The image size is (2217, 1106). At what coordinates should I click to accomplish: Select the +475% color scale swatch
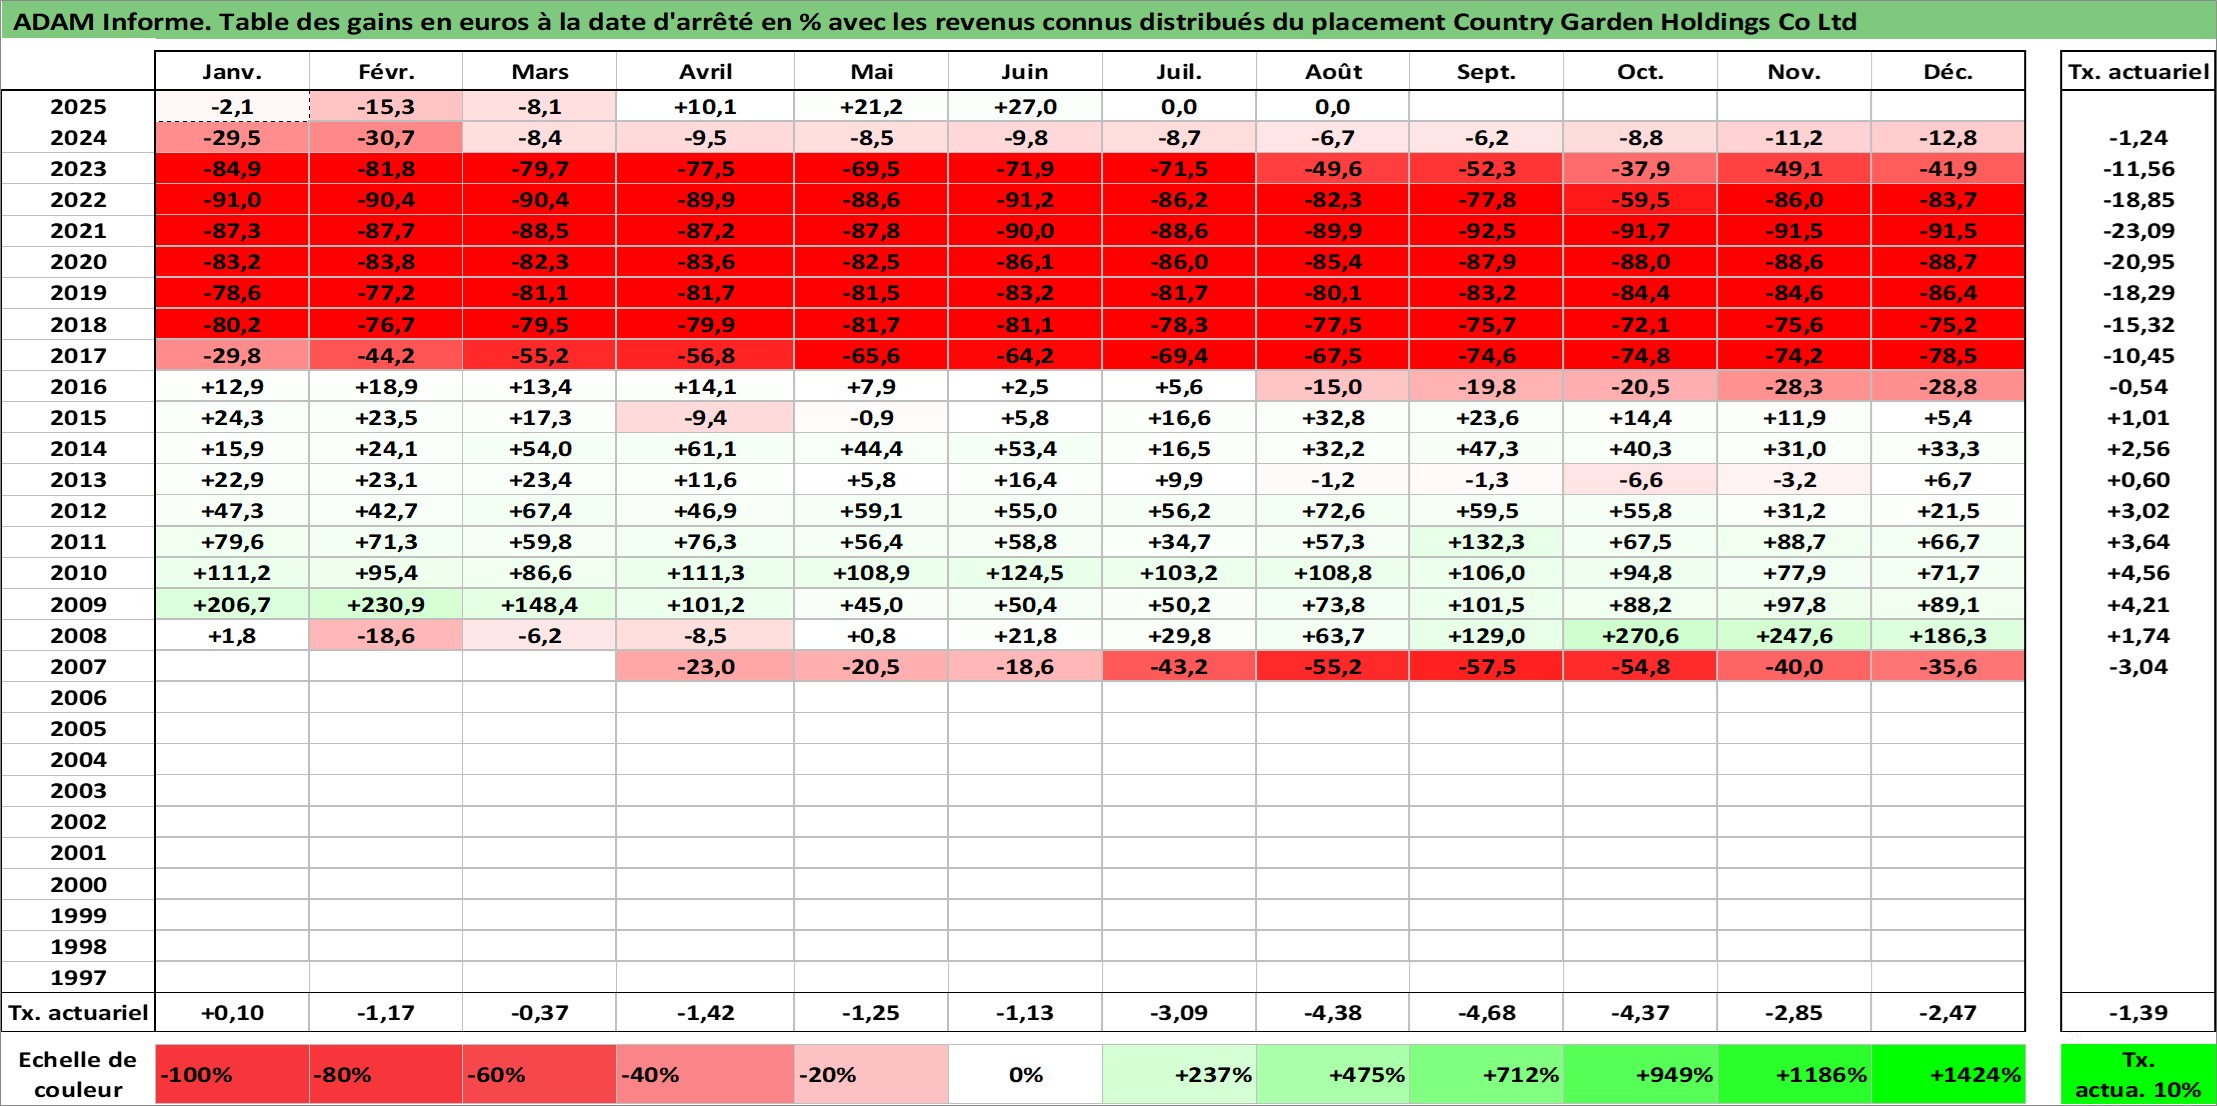(x=1333, y=1075)
